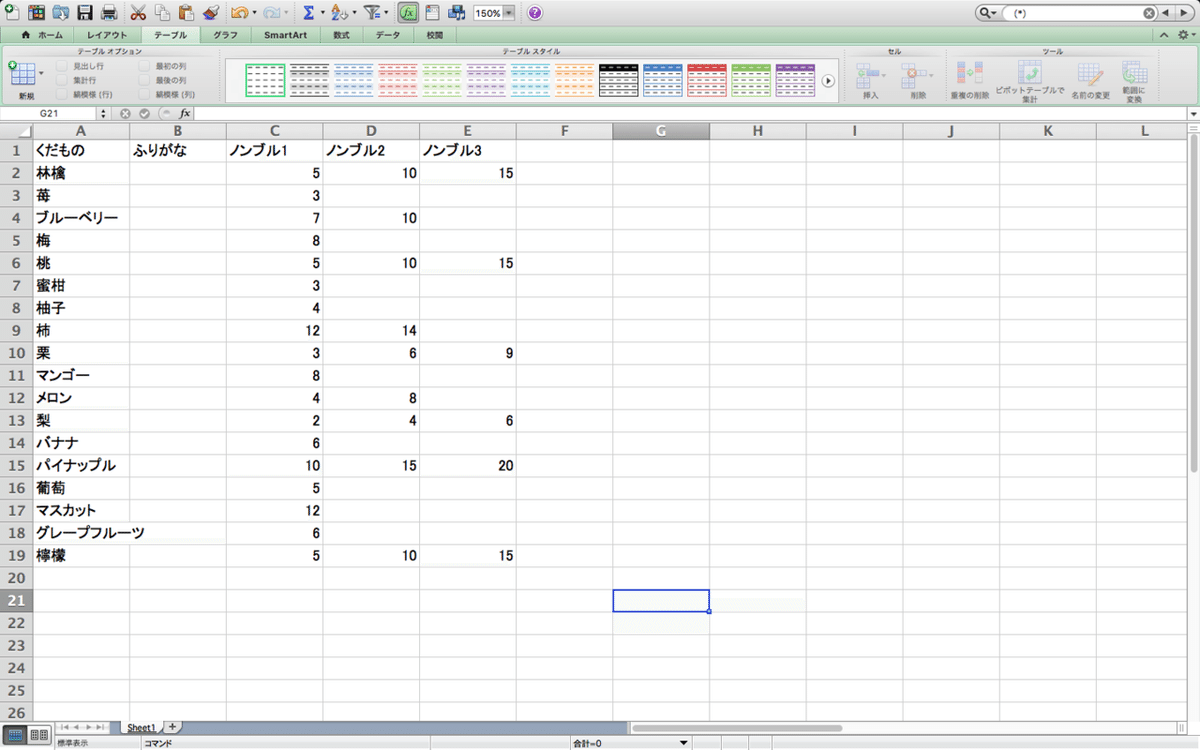Click Insert cells icon in Cells group
Image resolution: width=1200 pixels, height=750 pixels.
tap(867, 74)
